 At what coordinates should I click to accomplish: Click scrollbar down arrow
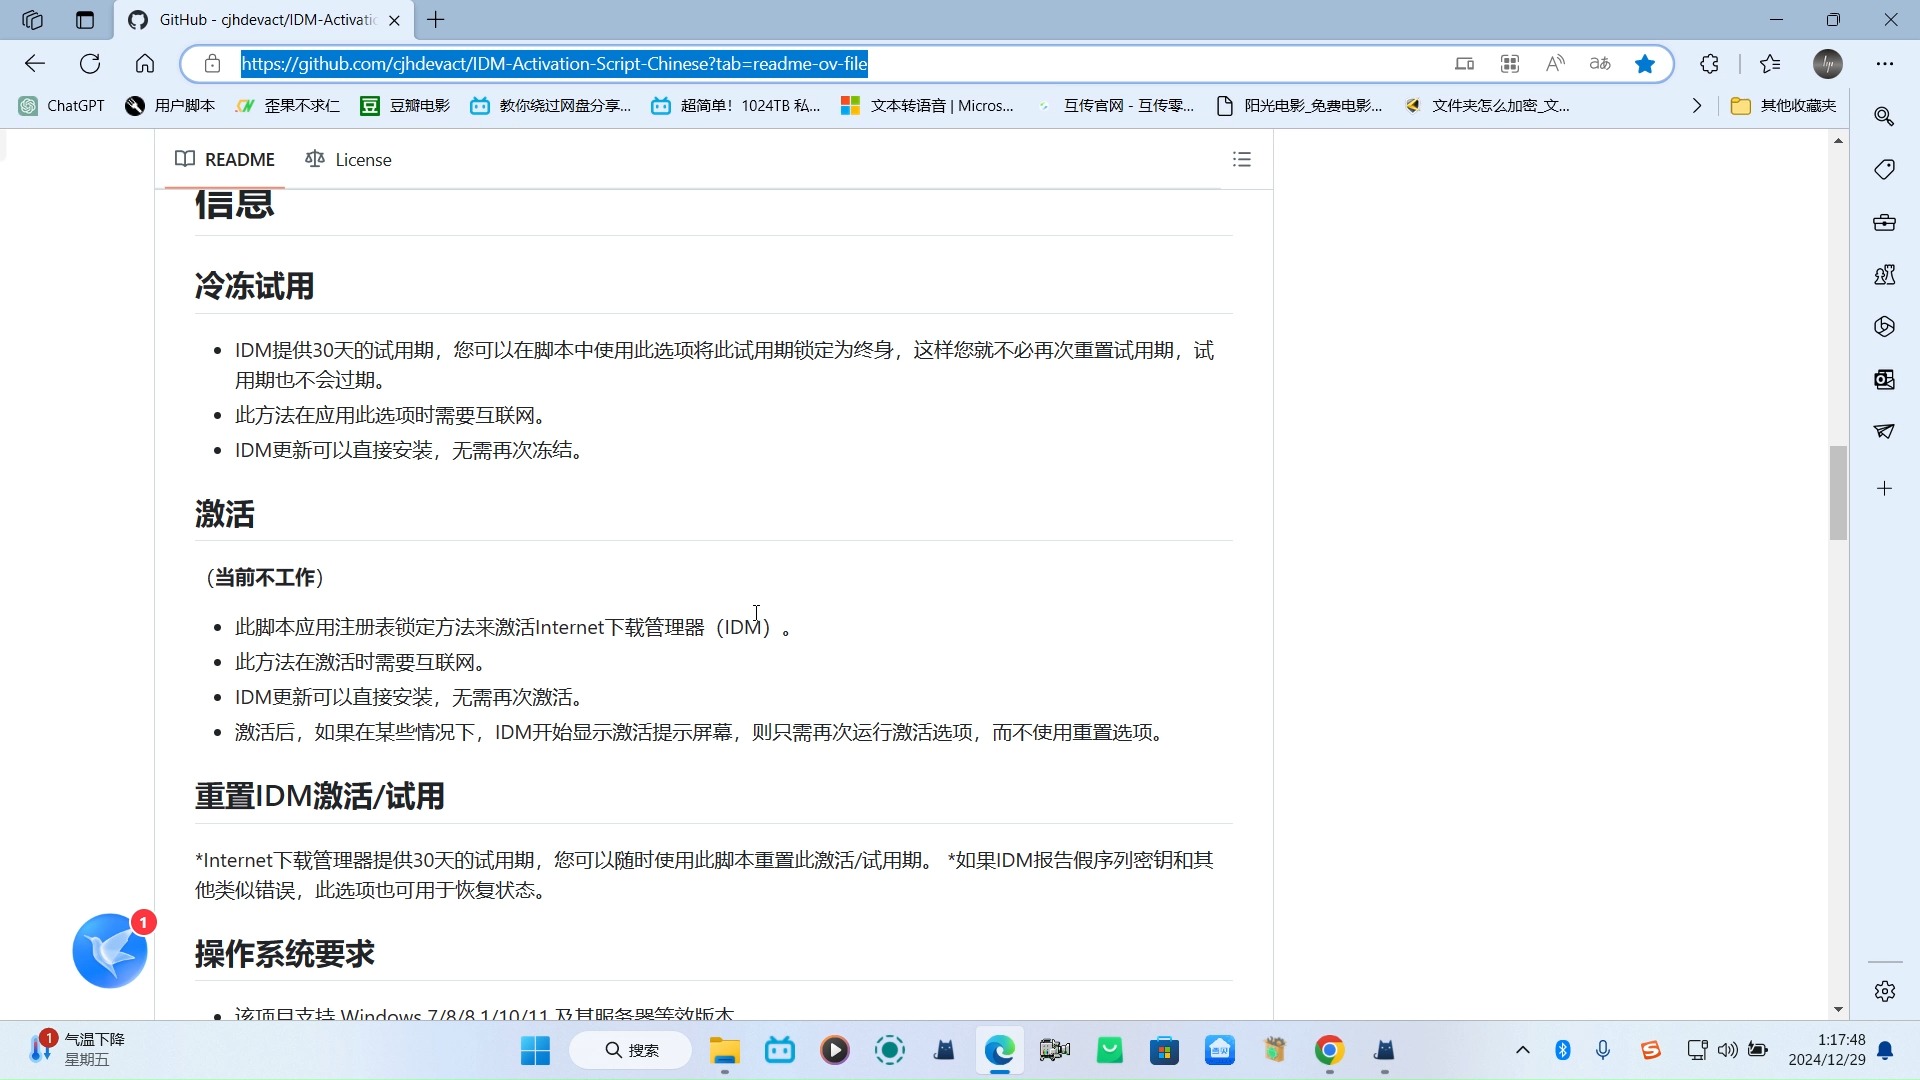click(1838, 1010)
